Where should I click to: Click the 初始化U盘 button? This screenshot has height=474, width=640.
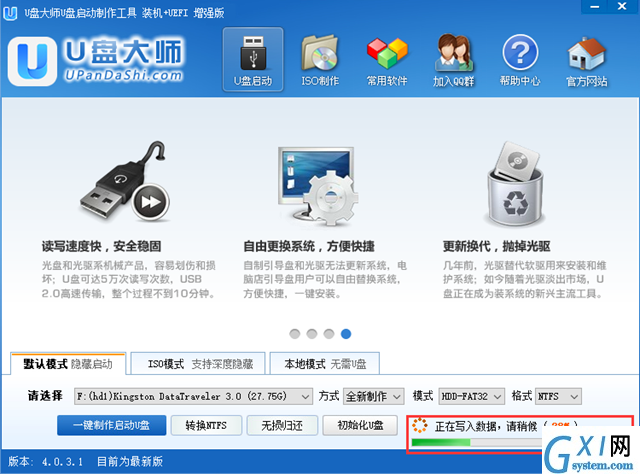click(360, 425)
